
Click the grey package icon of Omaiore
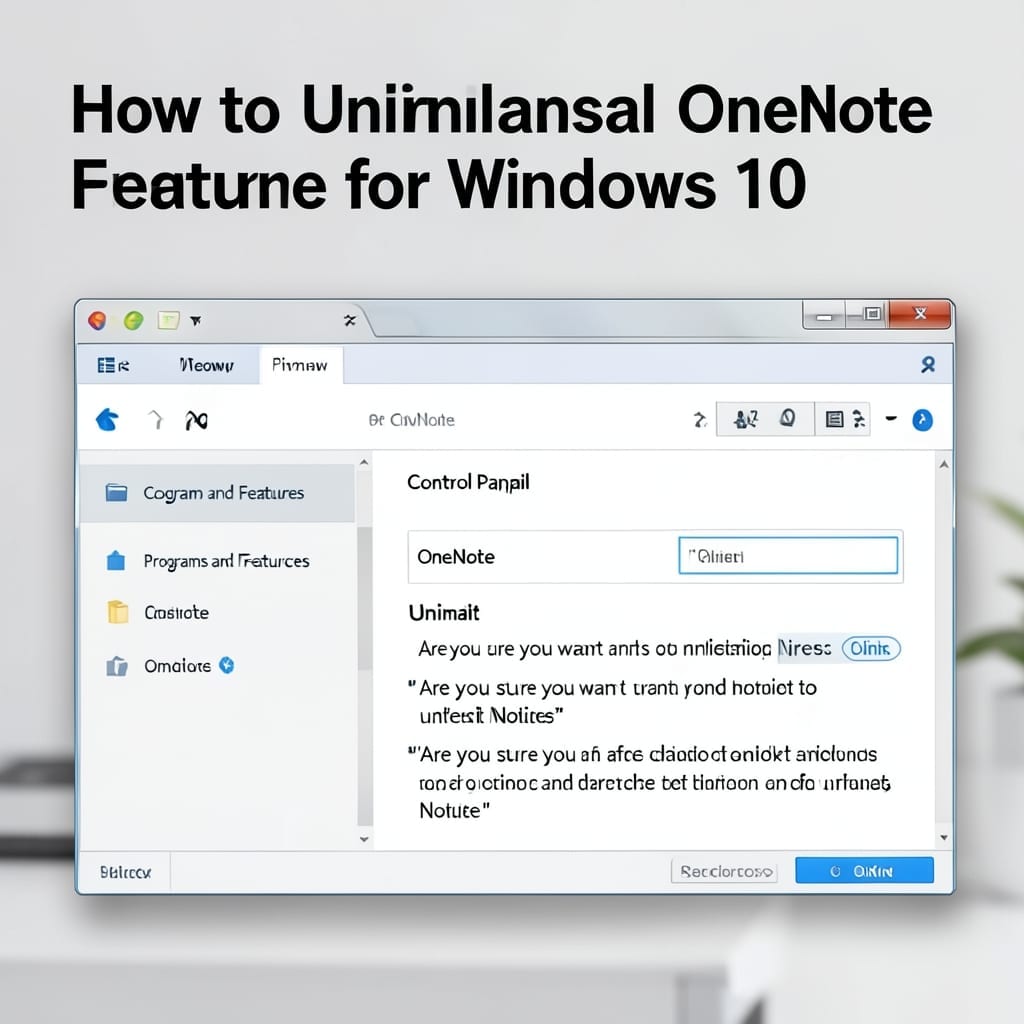(117, 666)
